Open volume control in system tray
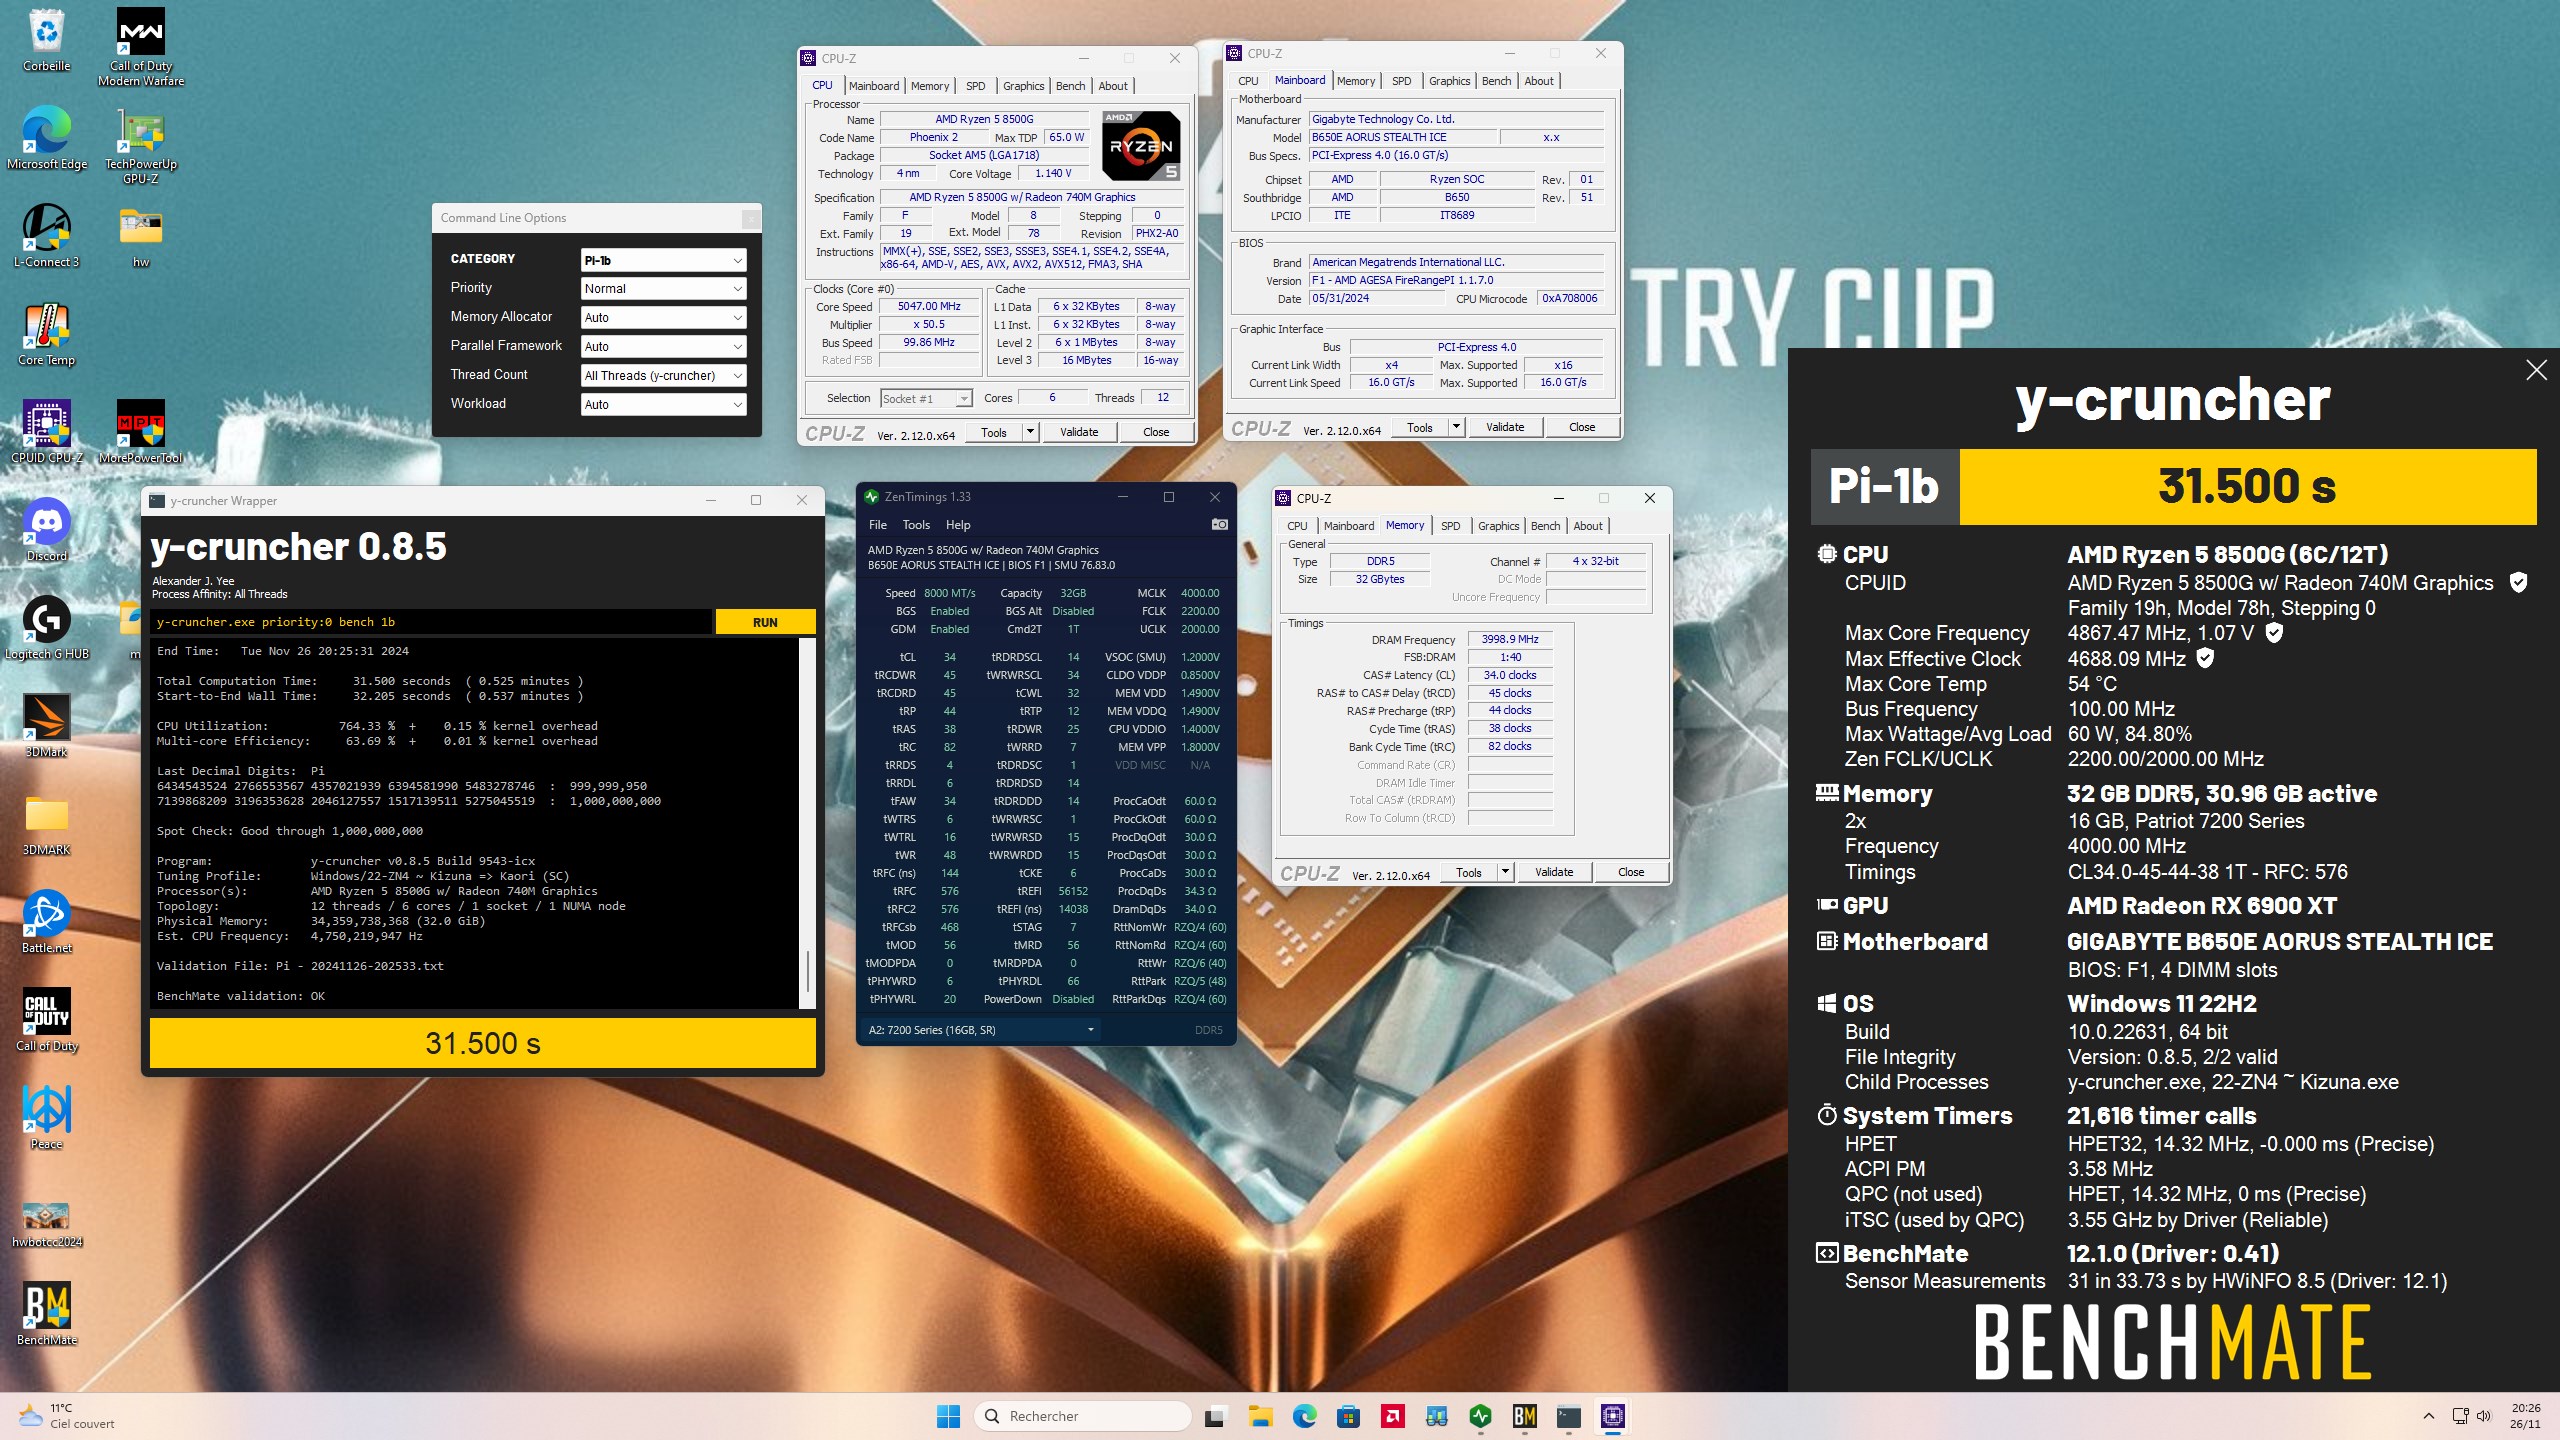The width and height of the screenshot is (2560, 1440). (2484, 1416)
